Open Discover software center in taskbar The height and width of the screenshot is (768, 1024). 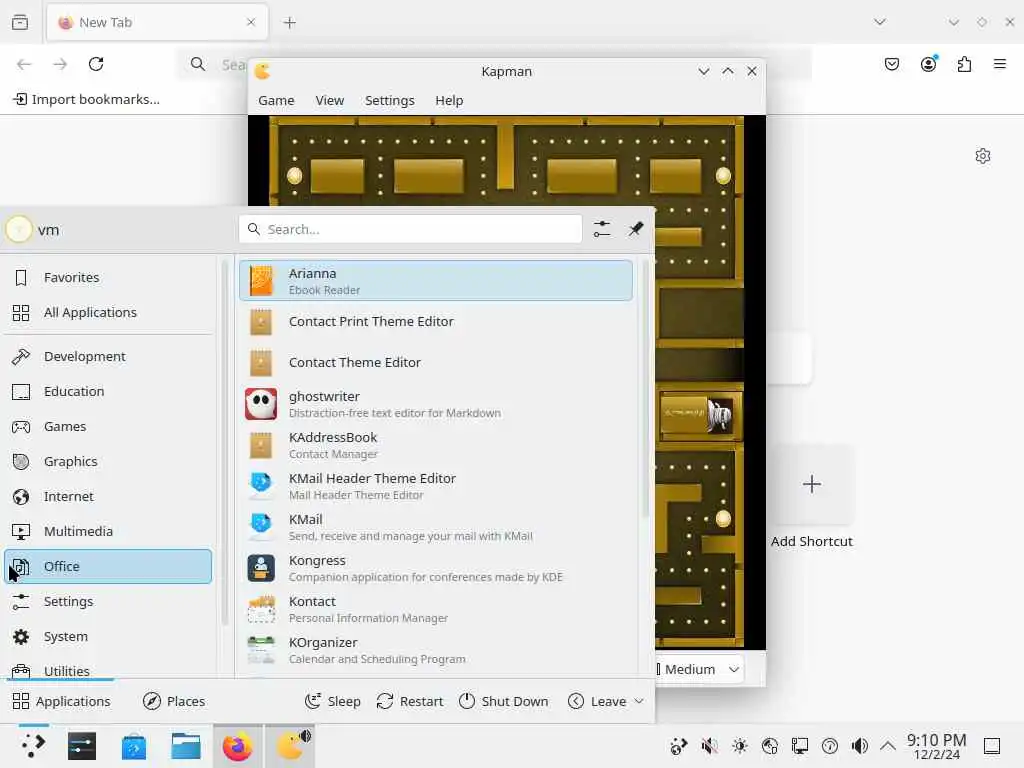pos(134,746)
